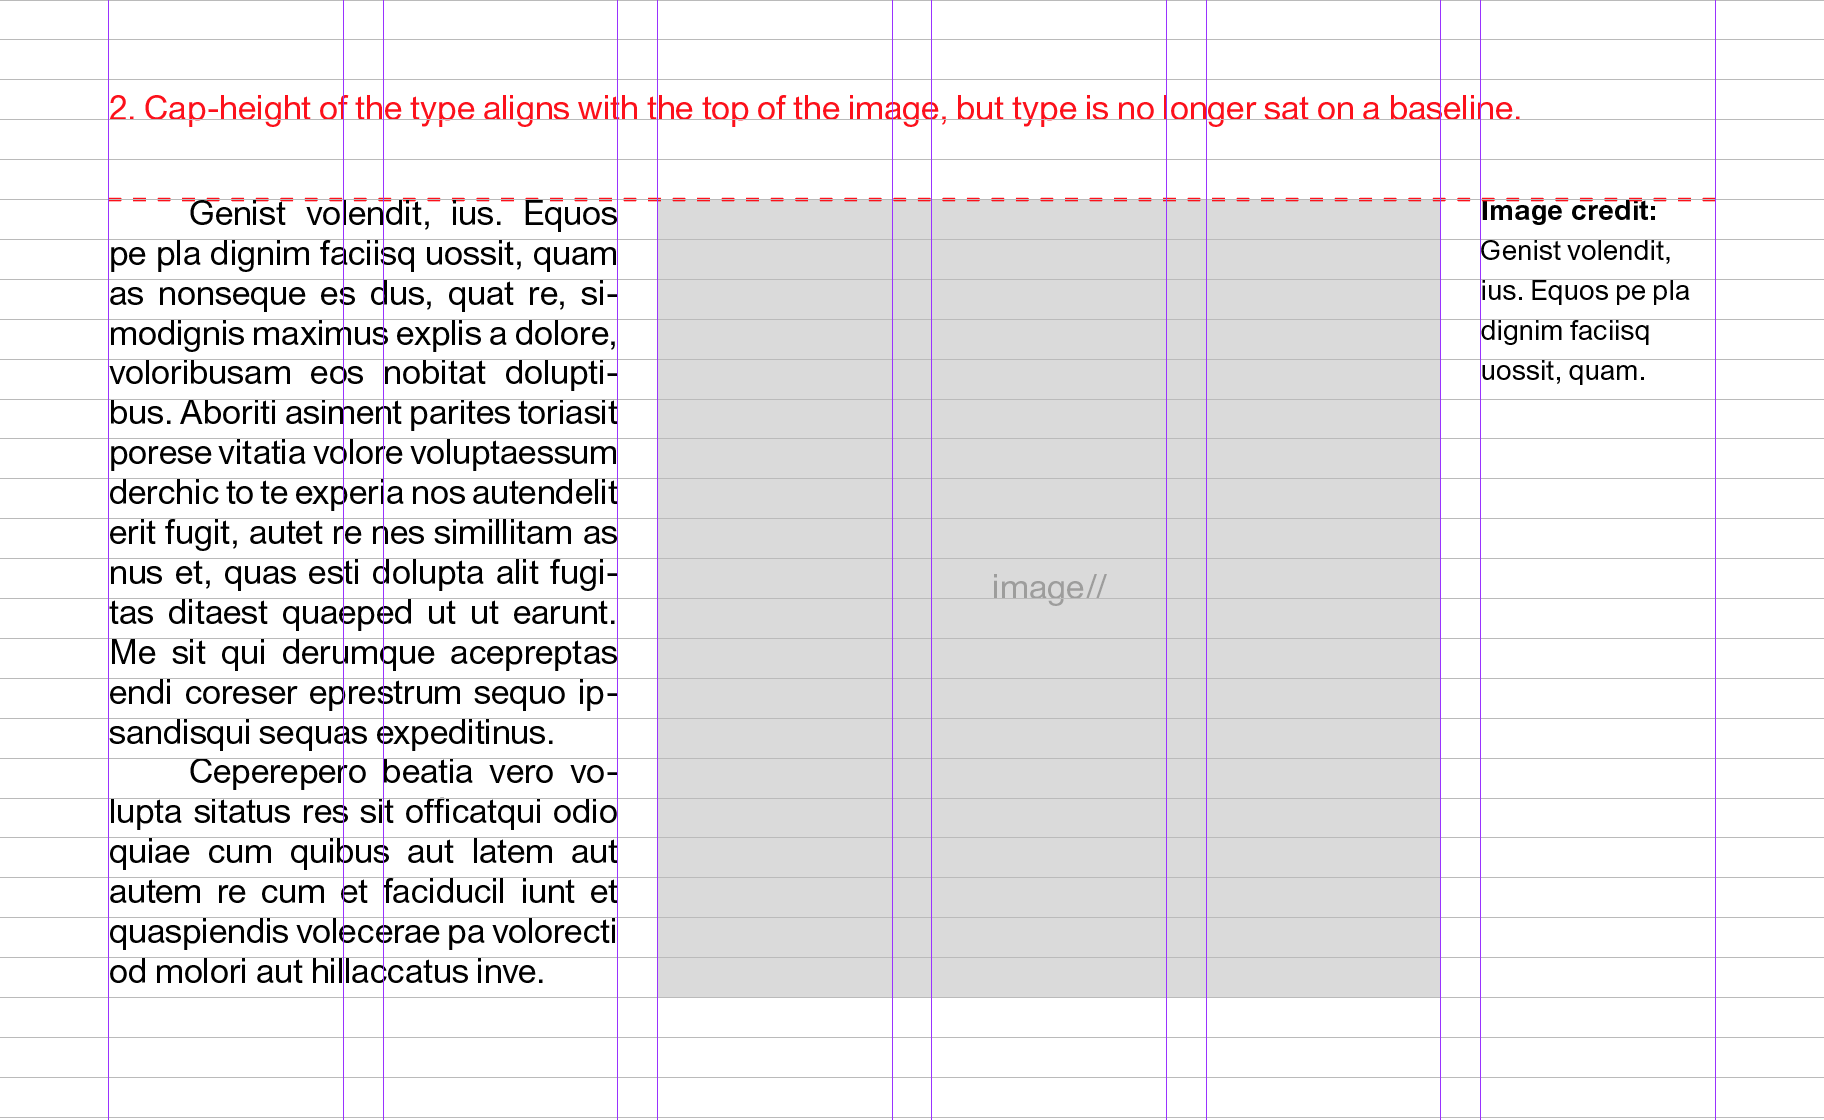The image size is (1824, 1120).
Task: Click the 'image//' placeholder label
Action: (x=1049, y=588)
